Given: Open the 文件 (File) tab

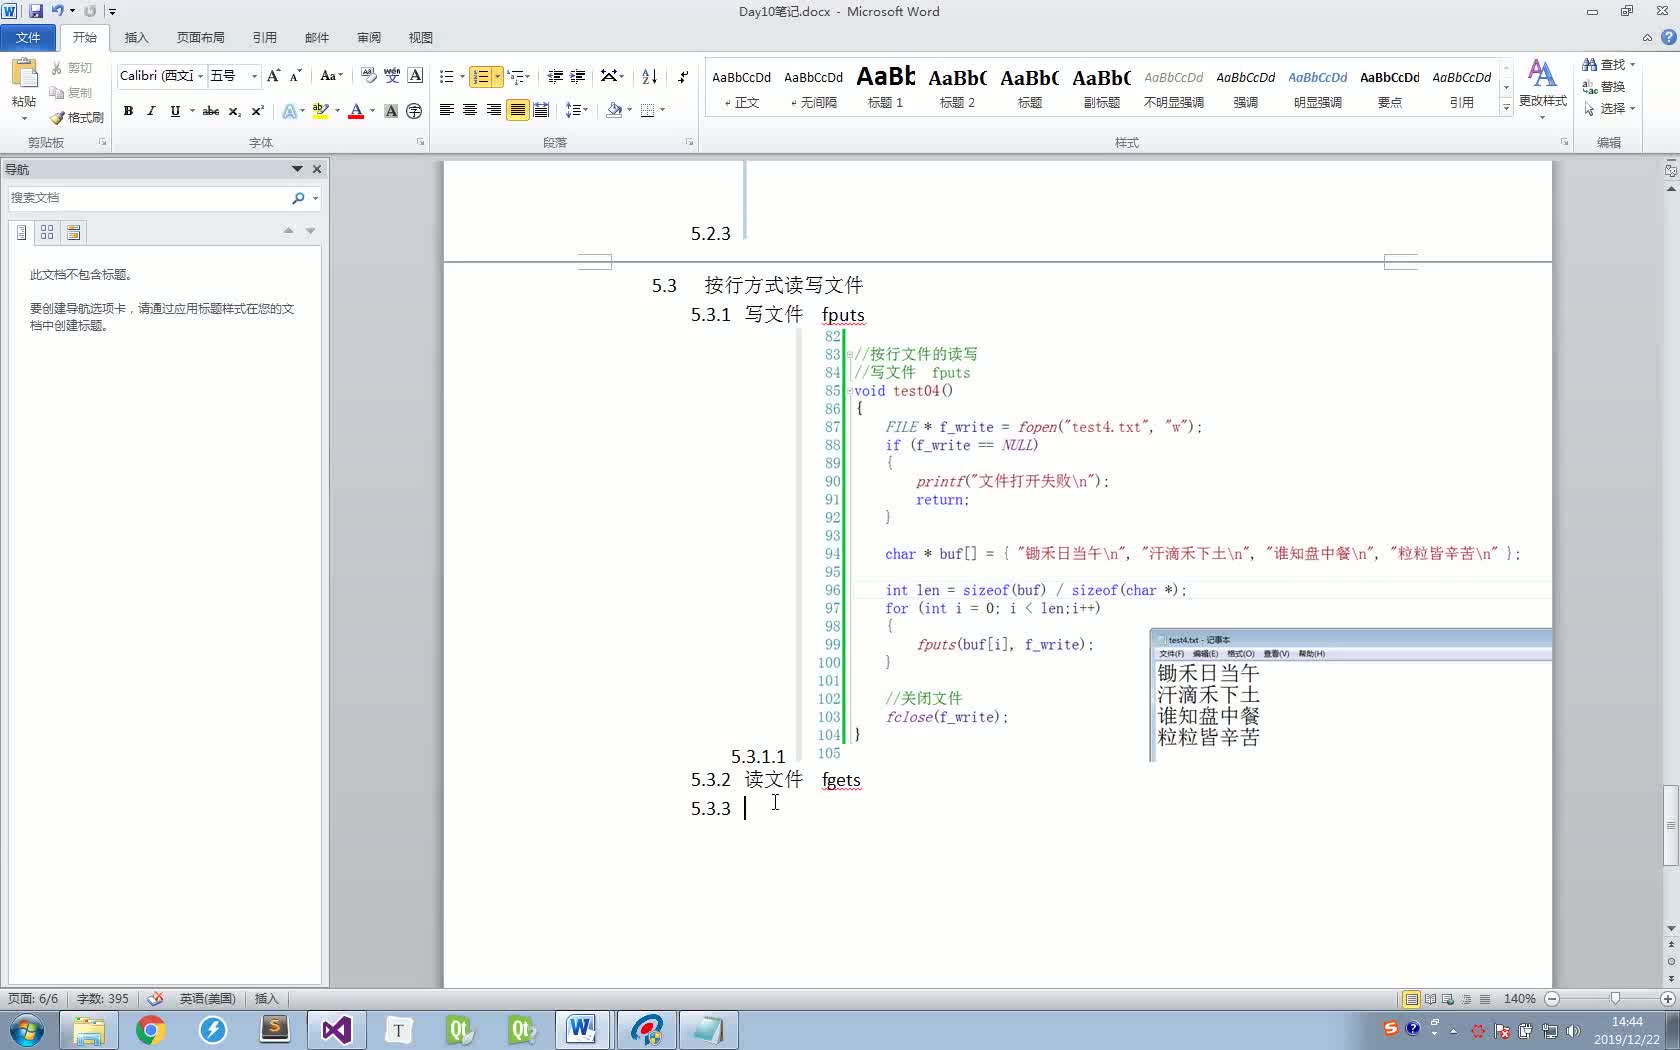Looking at the screenshot, I should click(28, 37).
